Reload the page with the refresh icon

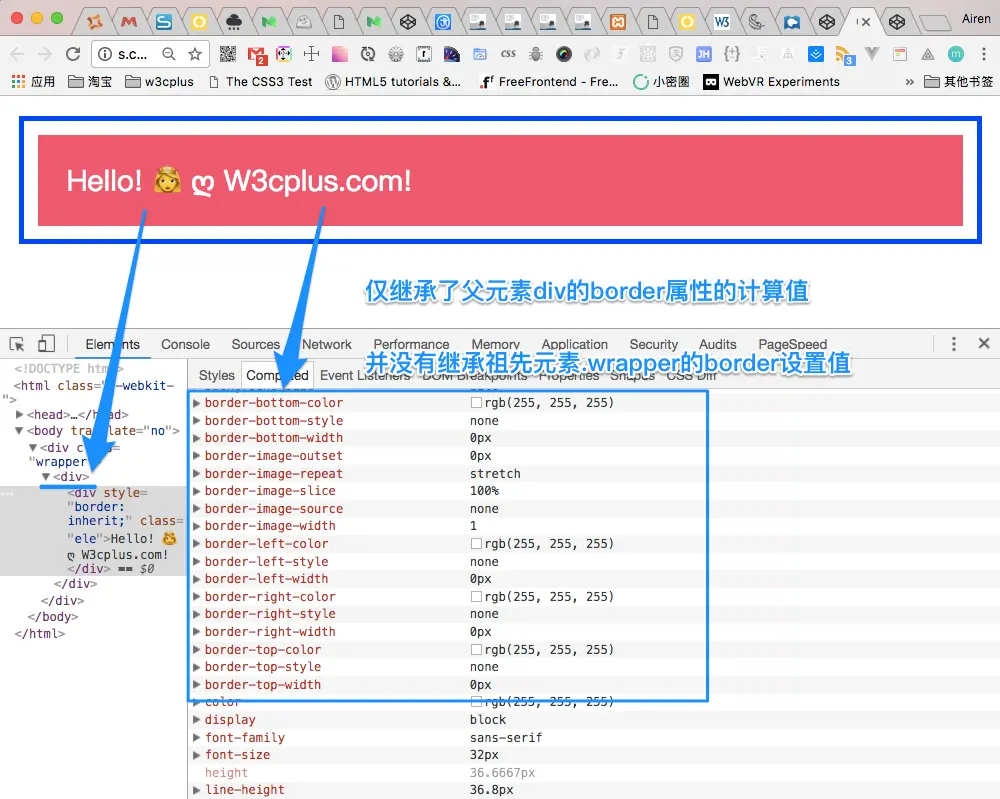click(73, 54)
